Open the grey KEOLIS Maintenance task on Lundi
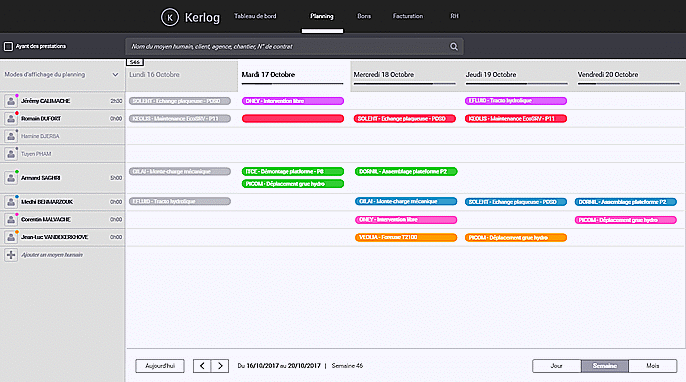The height and width of the screenshot is (382, 686). click(x=180, y=119)
